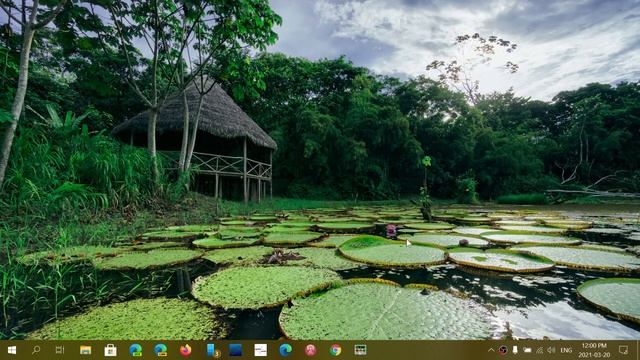Image resolution: width=640 pixels, height=360 pixels.
Task: Click the OBS Studio tray icon
Action: click(503, 350)
